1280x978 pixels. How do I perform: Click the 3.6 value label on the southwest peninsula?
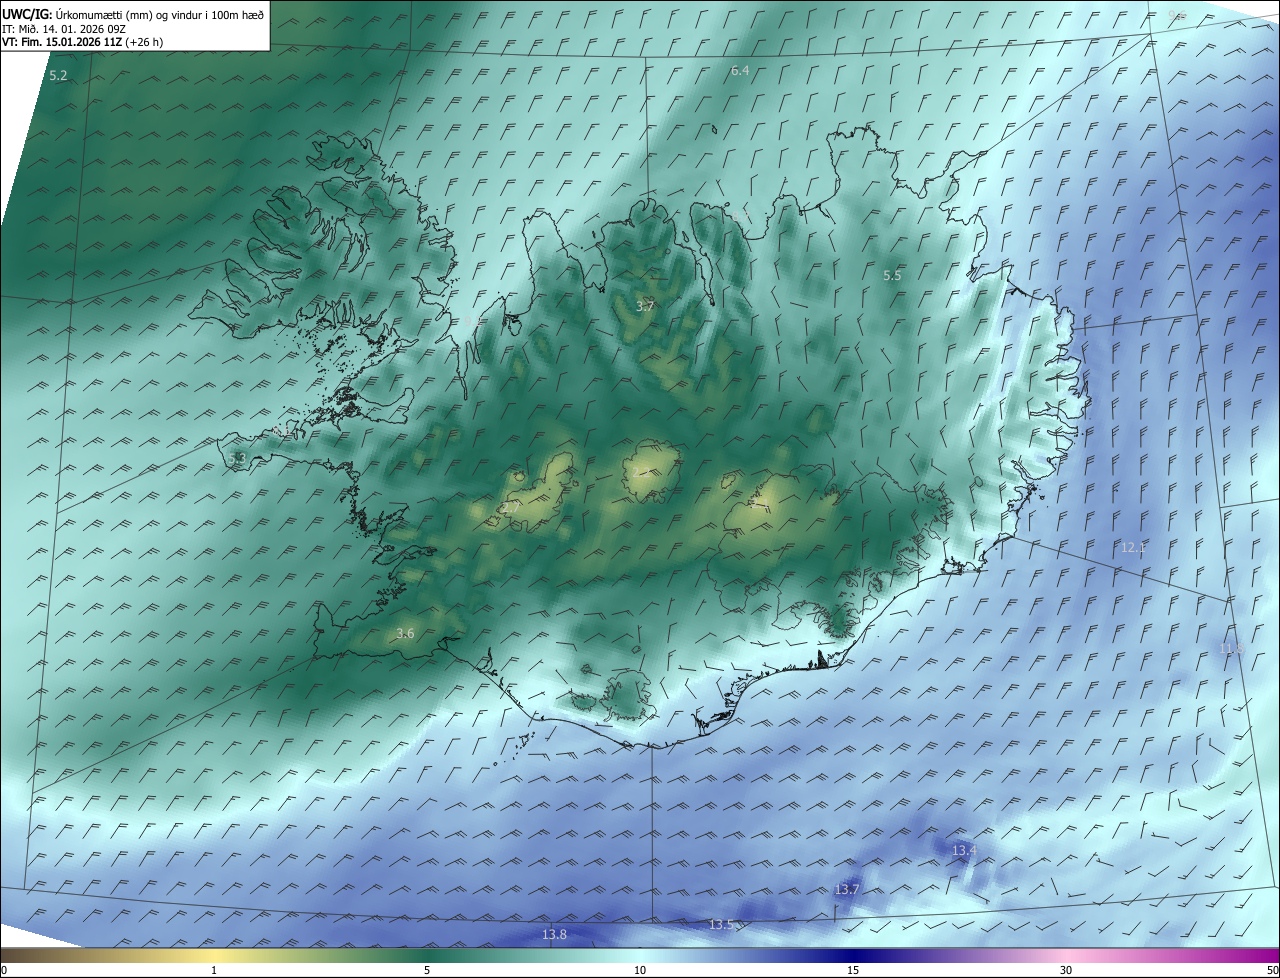[x=405, y=633]
